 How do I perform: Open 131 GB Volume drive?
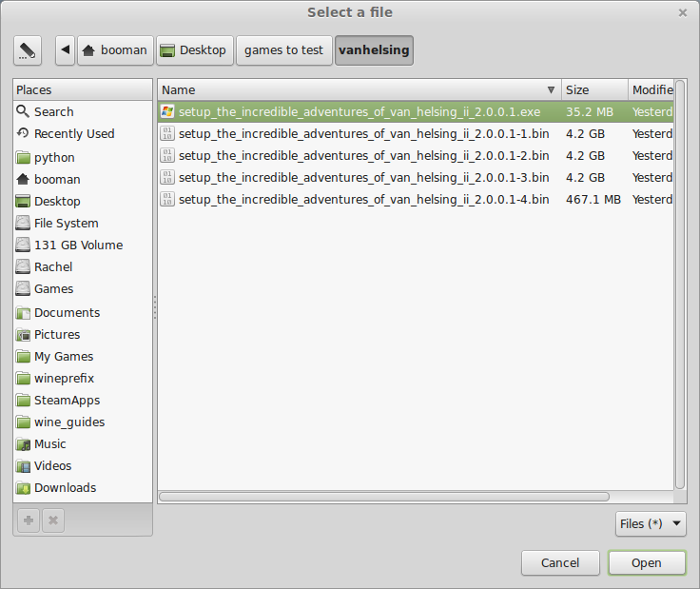[82, 245]
